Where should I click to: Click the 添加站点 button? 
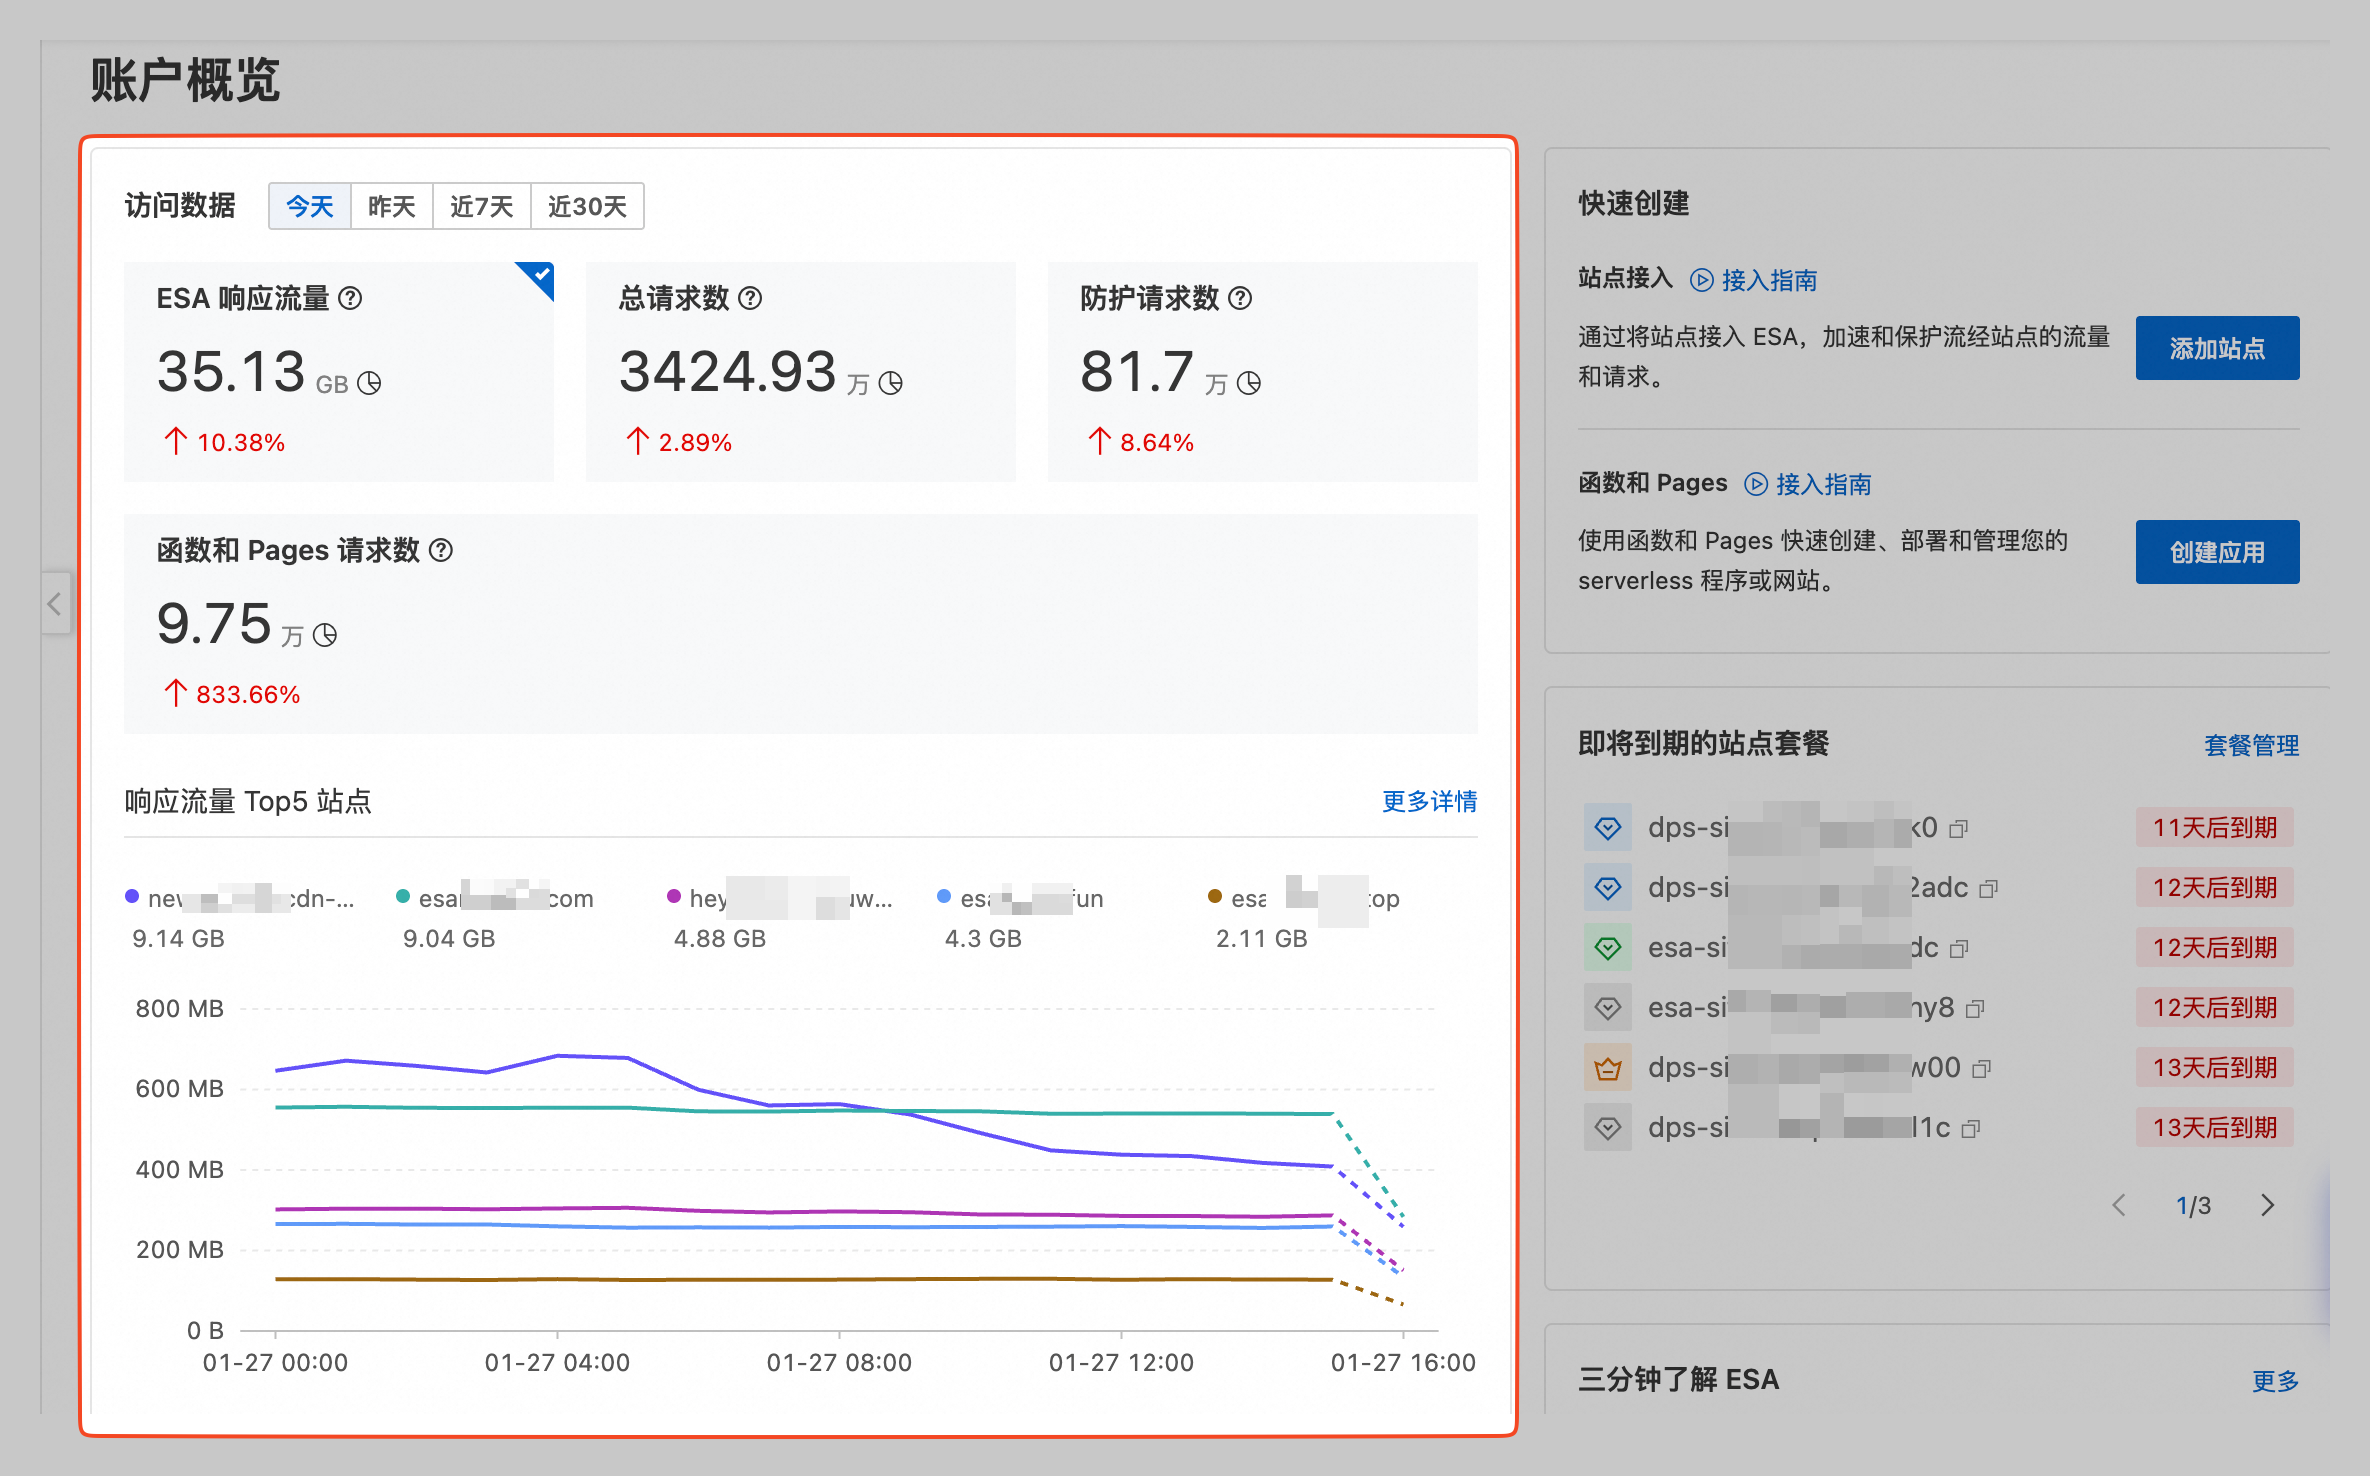(2217, 348)
